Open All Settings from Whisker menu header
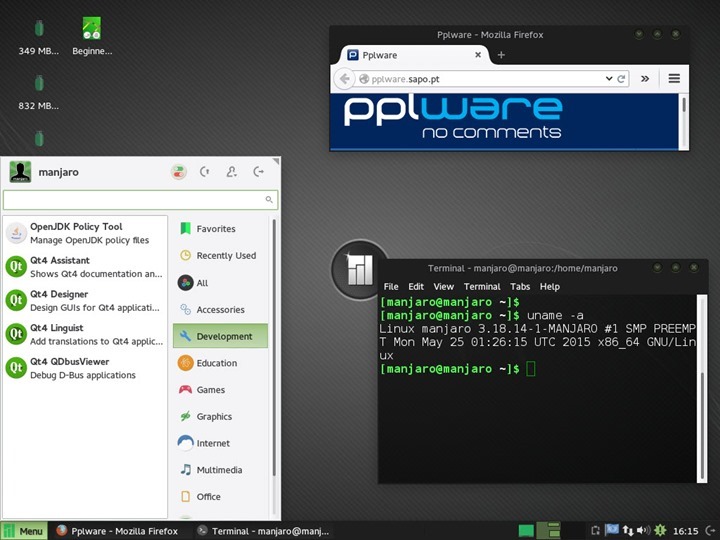 (179, 172)
